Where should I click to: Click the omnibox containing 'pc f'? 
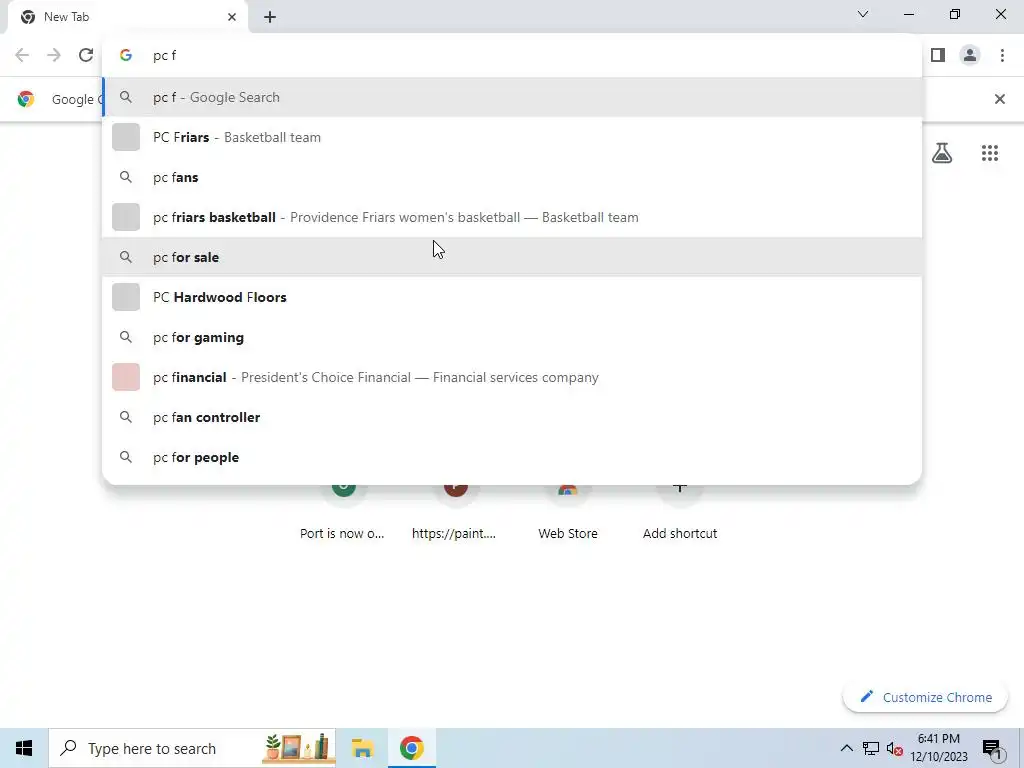click(x=511, y=56)
